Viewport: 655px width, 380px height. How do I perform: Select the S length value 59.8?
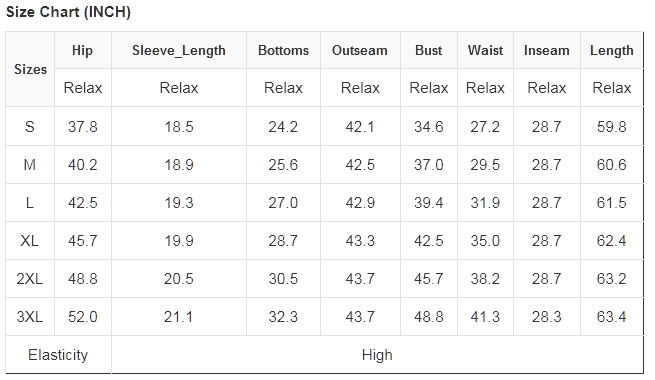612,126
